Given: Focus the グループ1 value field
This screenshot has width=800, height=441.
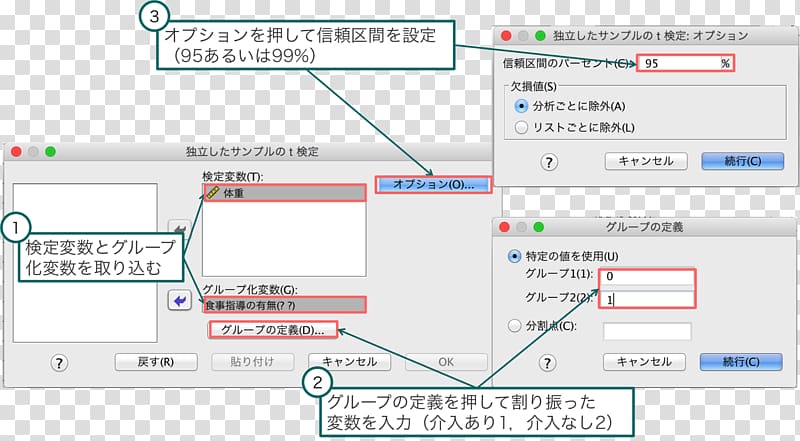Looking at the screenshot, I should pyautogui.click(x=645, y=277).
